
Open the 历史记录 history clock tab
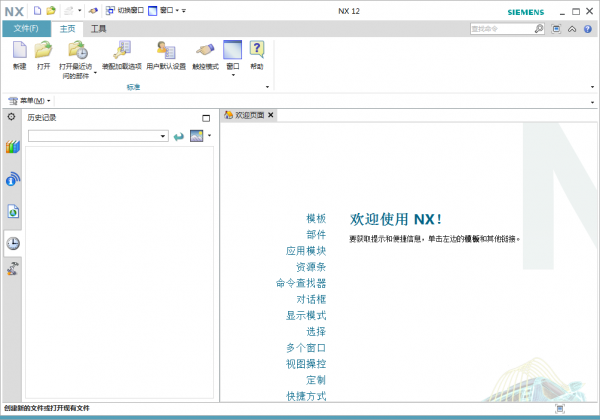pyautogui.click(x=13, y=243)
